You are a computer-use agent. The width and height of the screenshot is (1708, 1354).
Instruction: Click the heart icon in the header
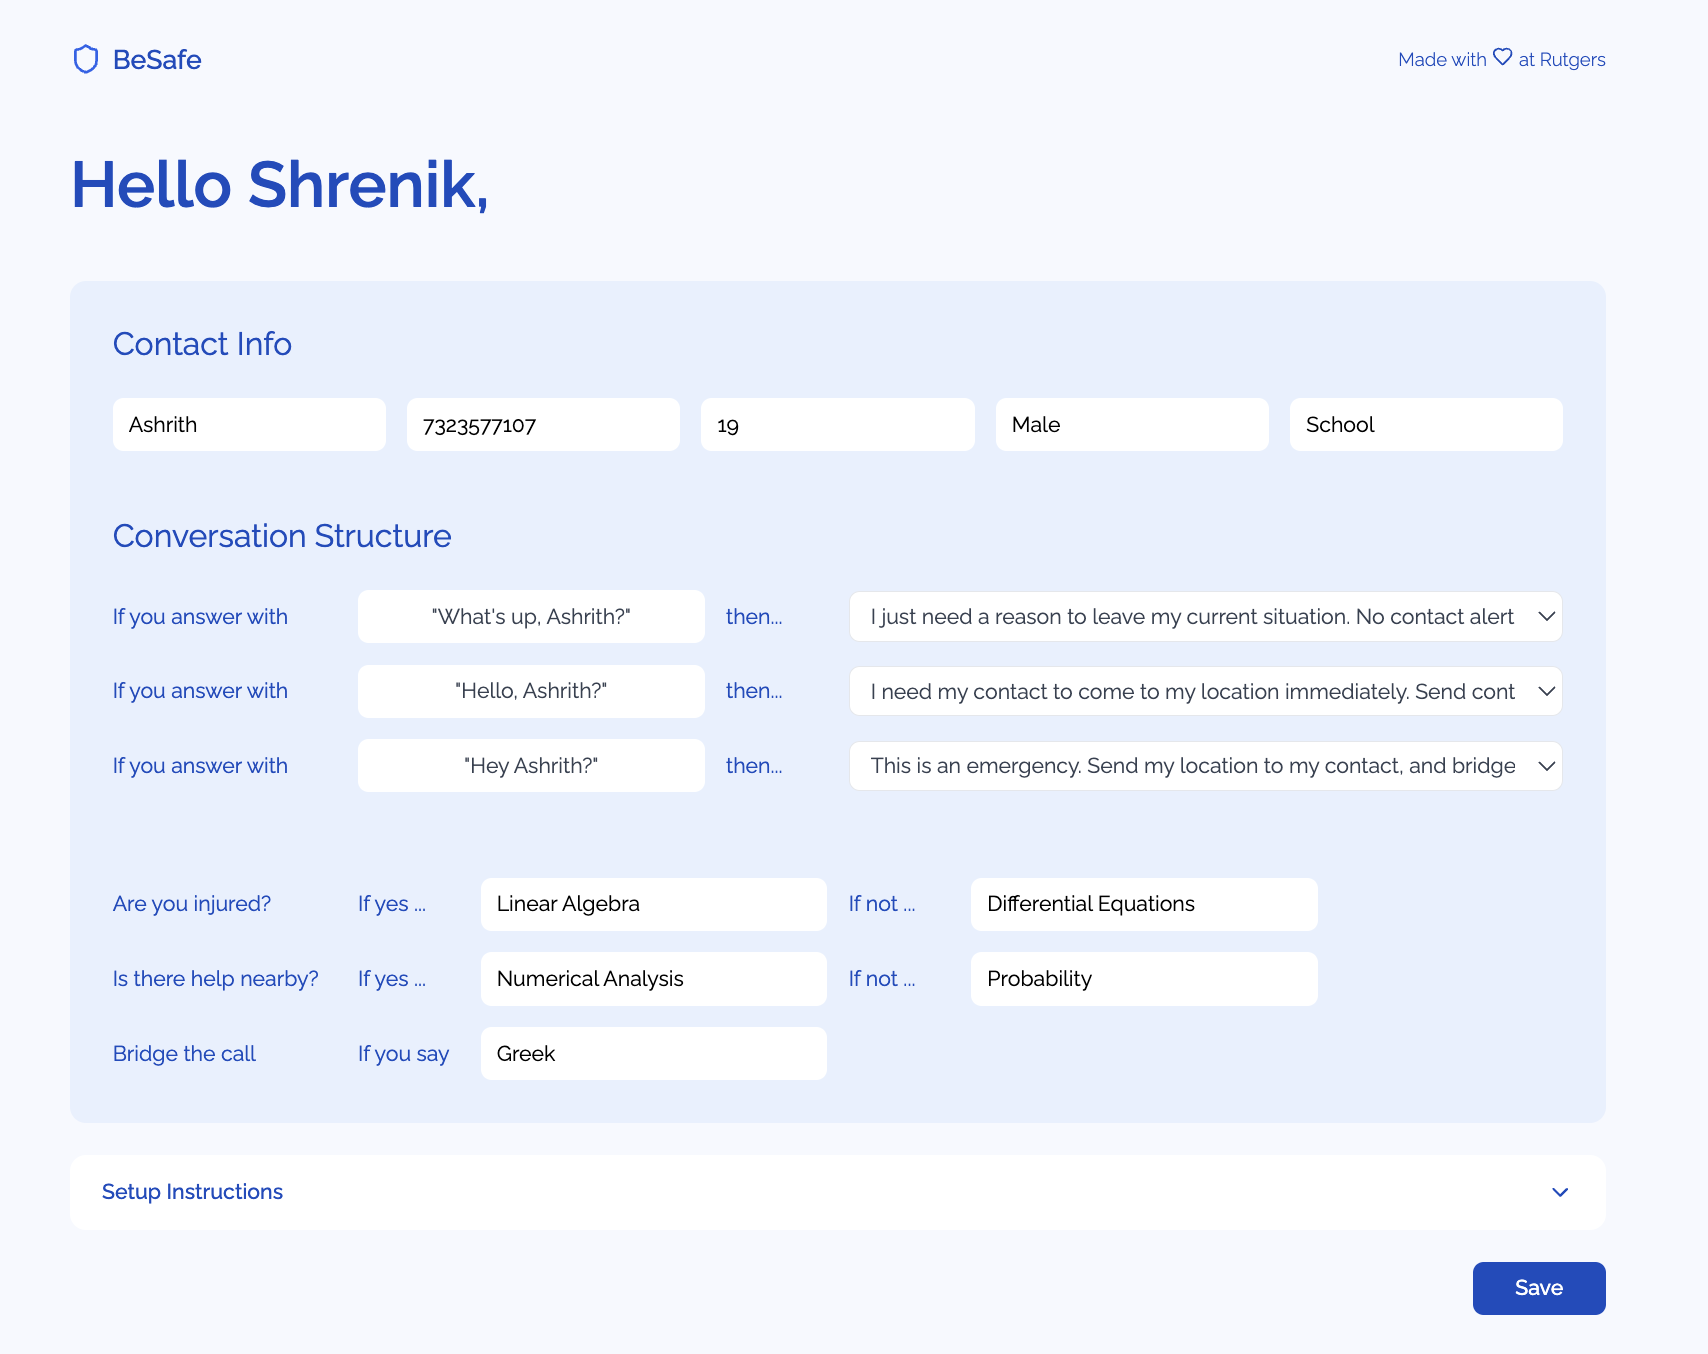(1502, 57)
